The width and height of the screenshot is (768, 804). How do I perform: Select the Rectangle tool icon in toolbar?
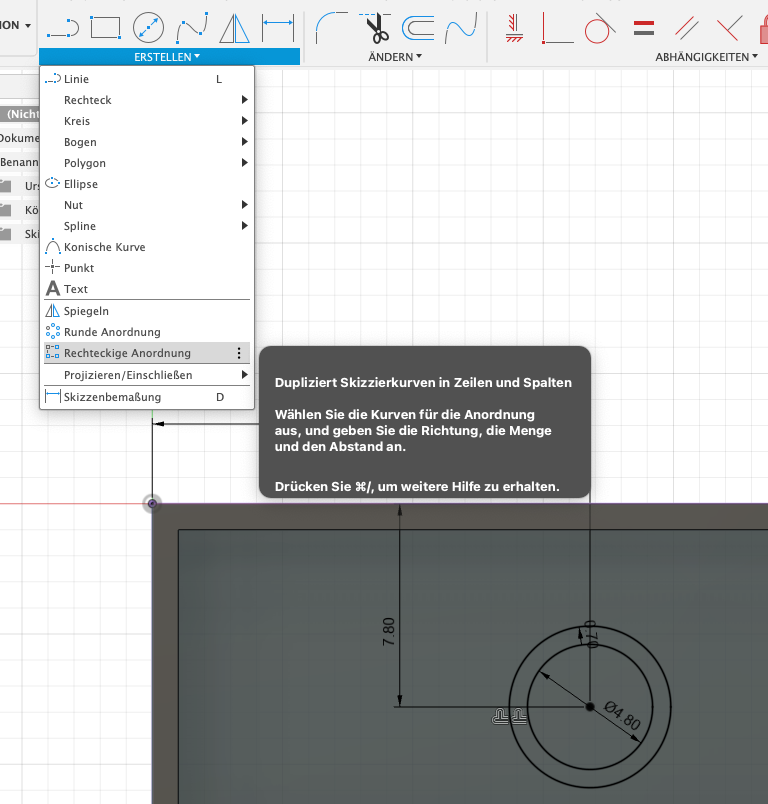[x=105, y=25]
